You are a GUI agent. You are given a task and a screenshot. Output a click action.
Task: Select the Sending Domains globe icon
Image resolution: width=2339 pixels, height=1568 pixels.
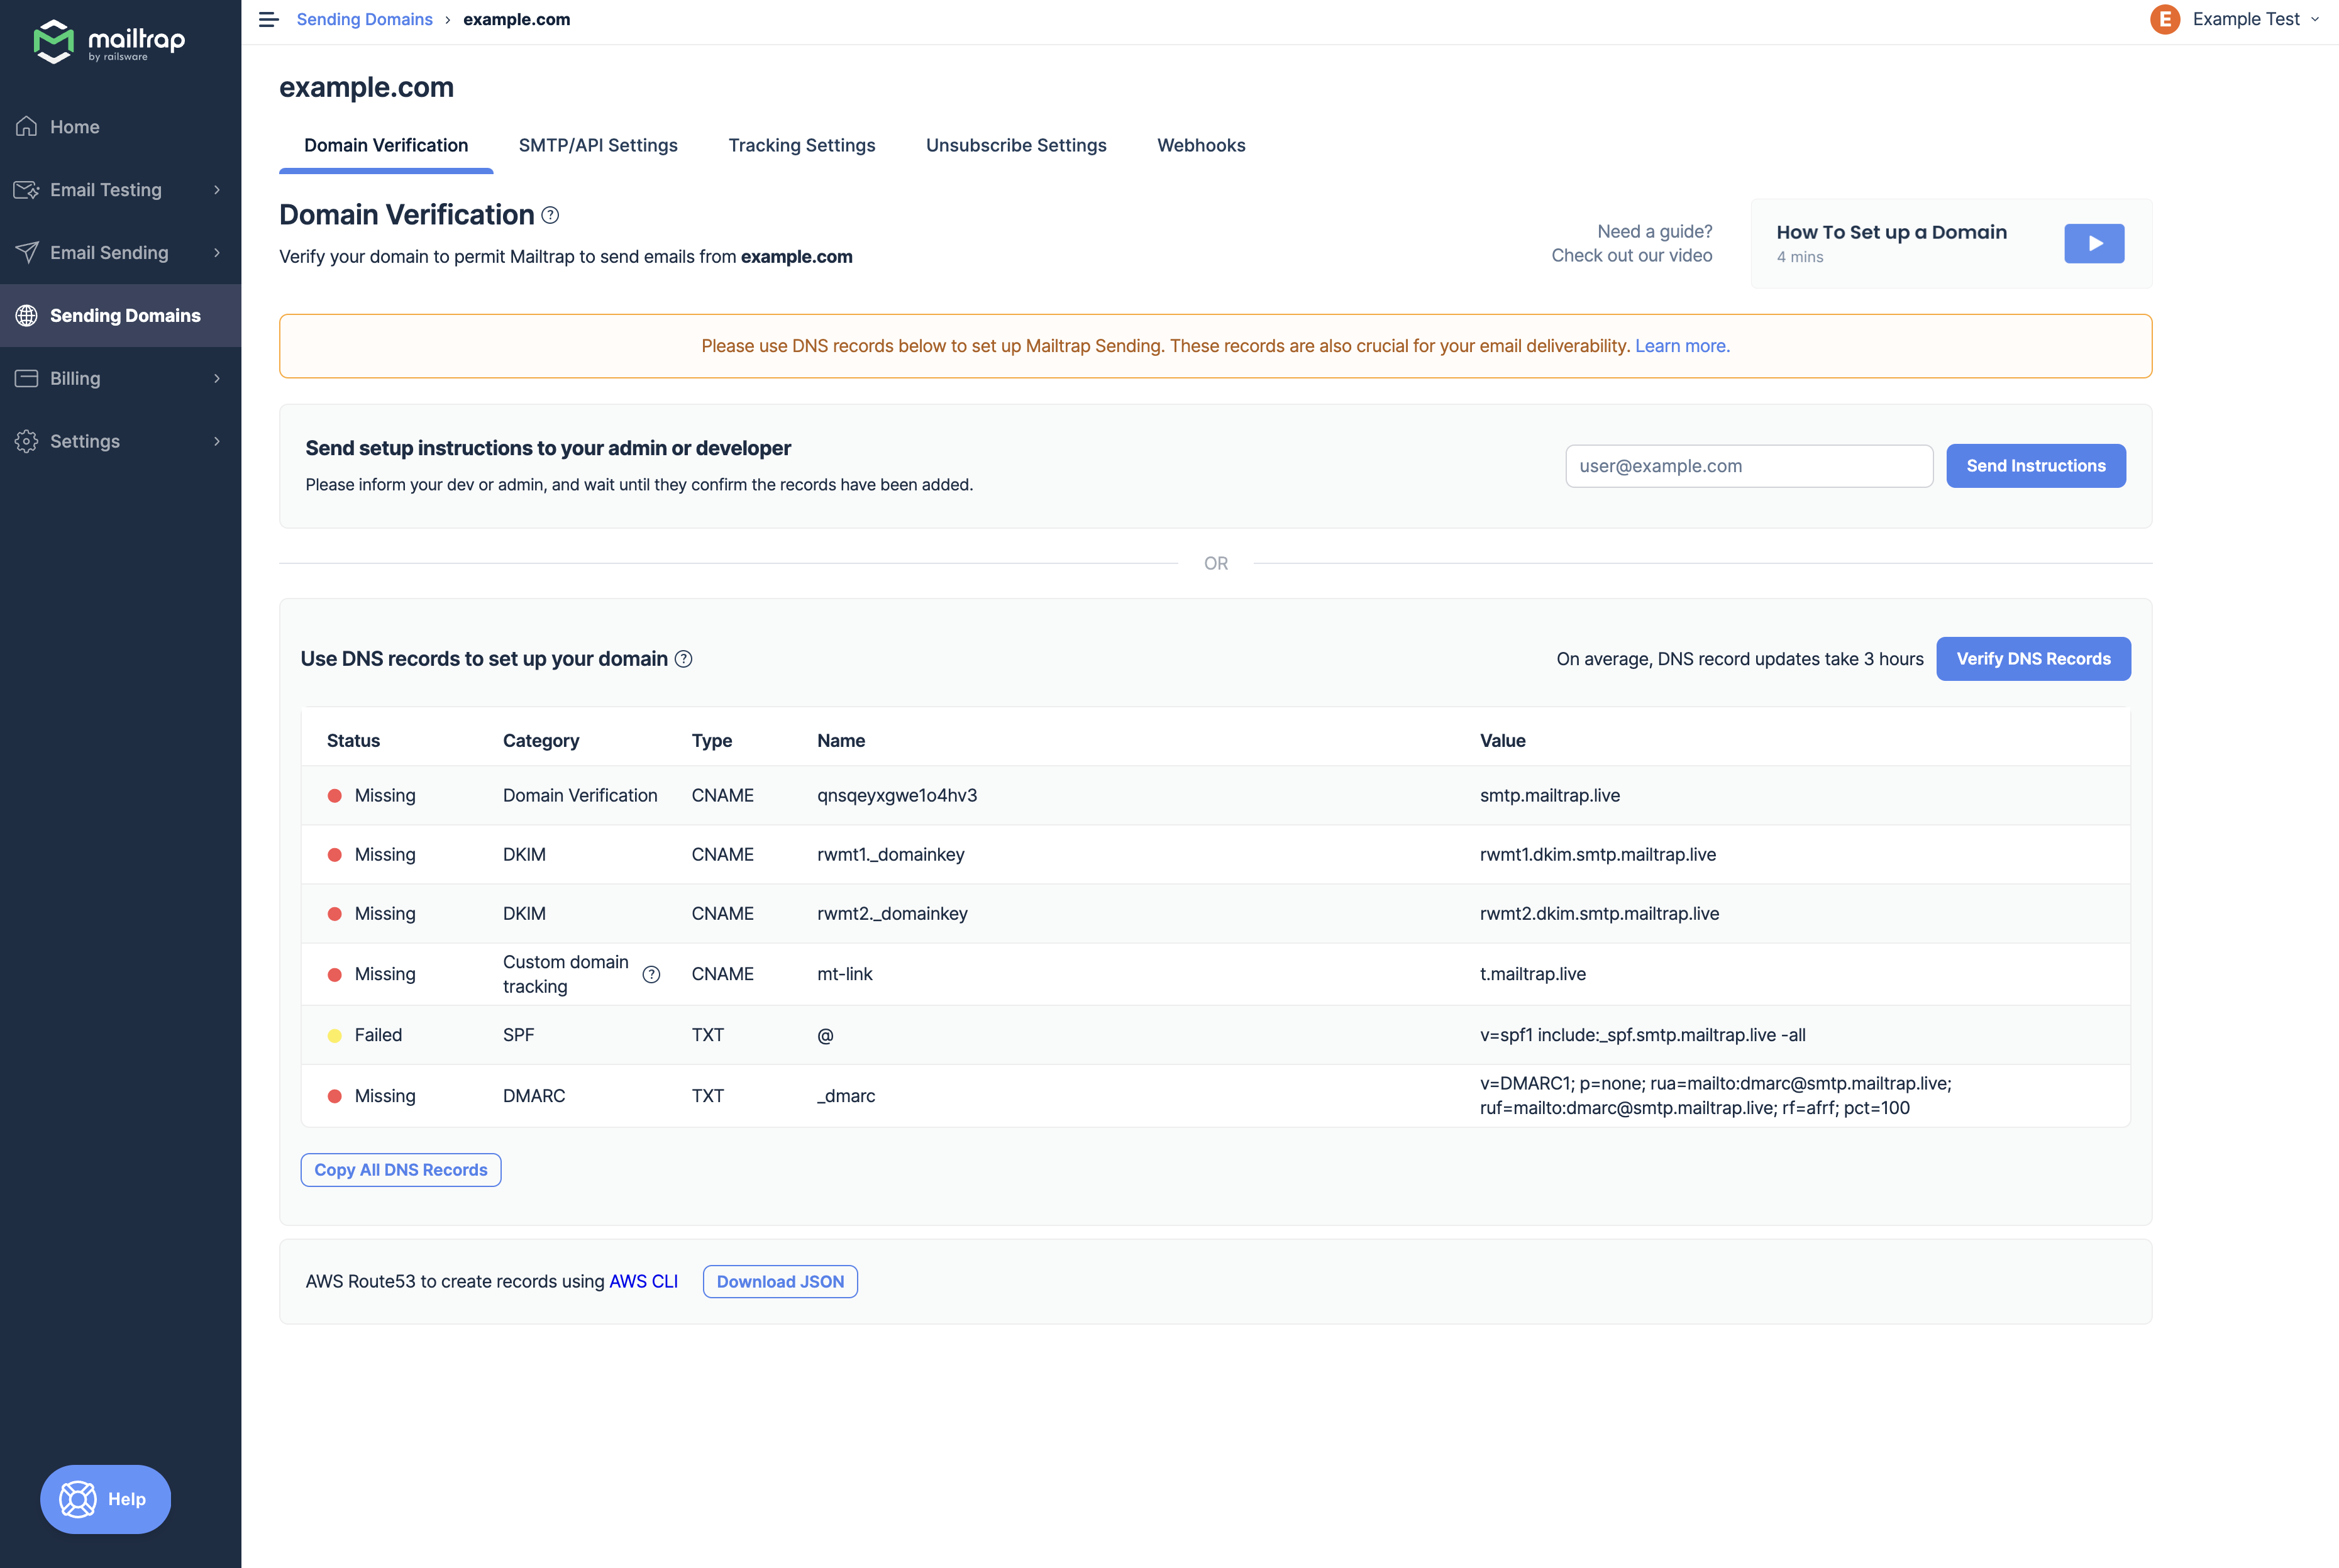[x=28, y=315]
